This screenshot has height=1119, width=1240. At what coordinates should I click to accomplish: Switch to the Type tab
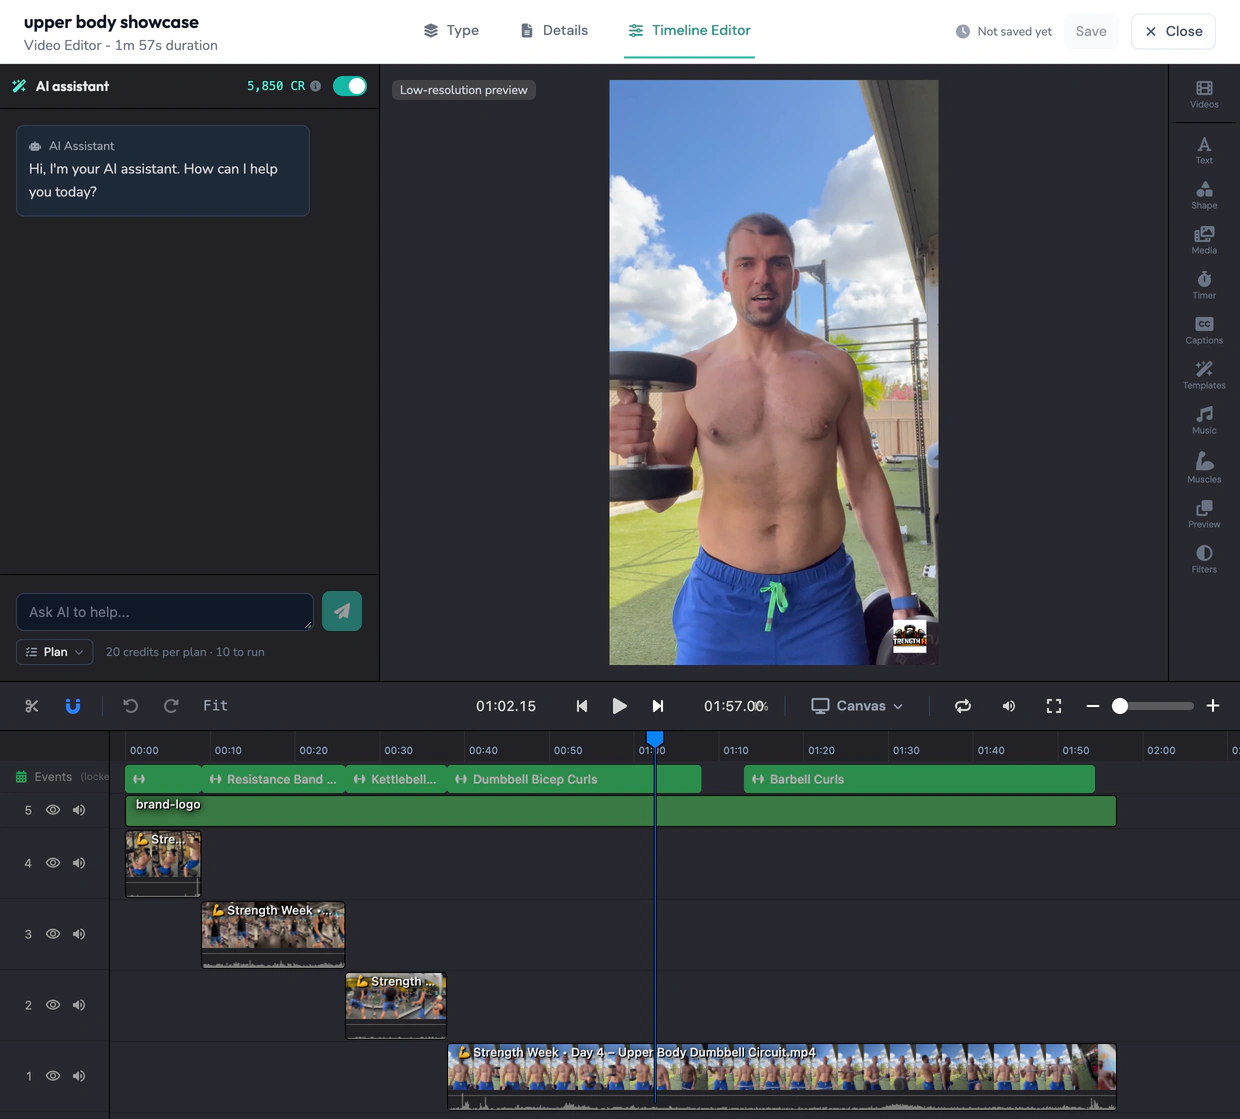pyautogui.click(x=451, y=31)
